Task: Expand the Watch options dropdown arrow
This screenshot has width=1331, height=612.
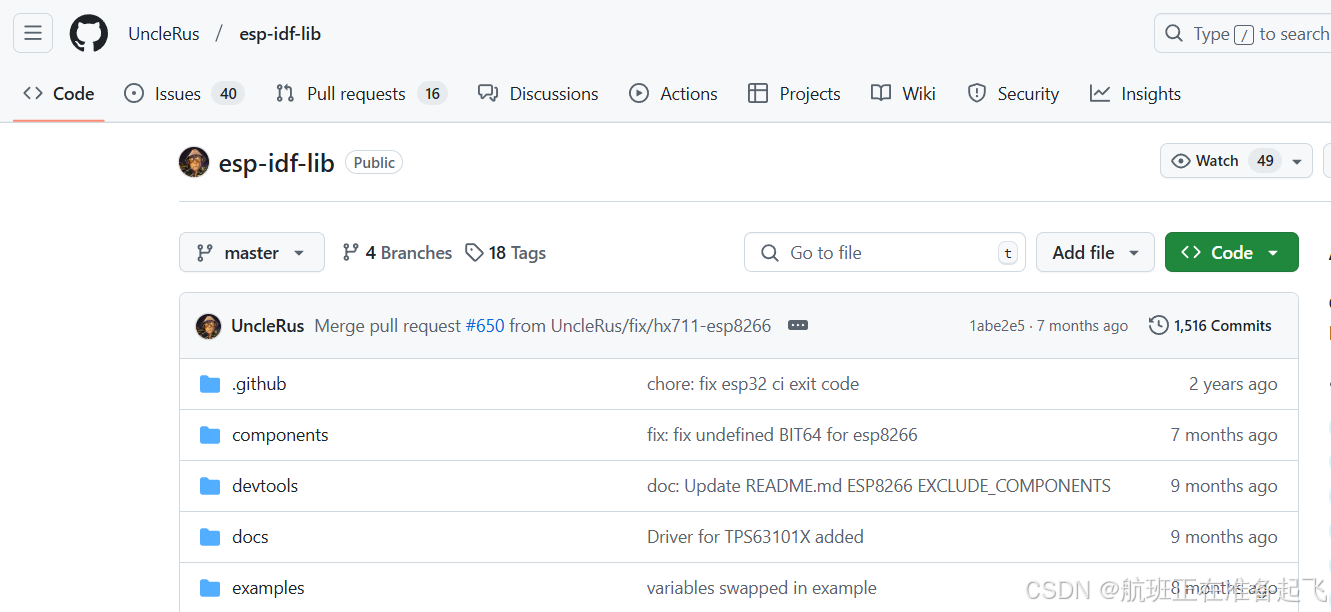Action: coord(1297,161)
